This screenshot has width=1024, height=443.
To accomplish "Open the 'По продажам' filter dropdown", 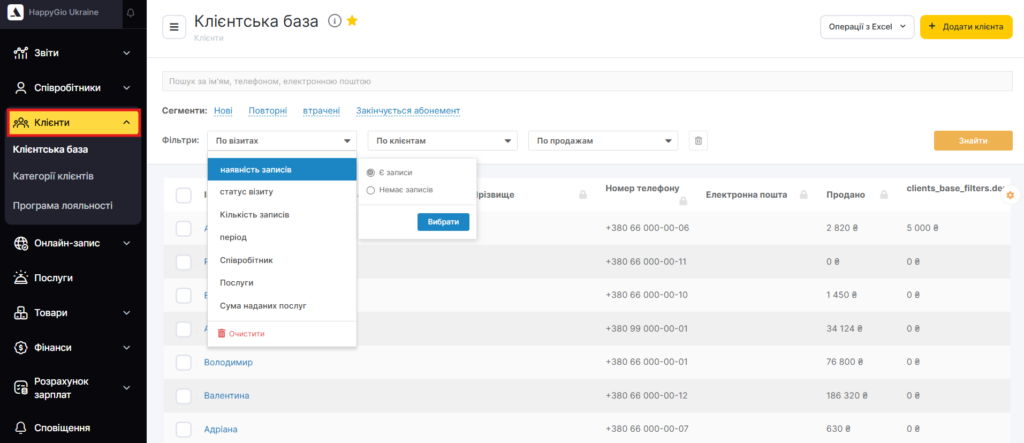I will [602, 141].
